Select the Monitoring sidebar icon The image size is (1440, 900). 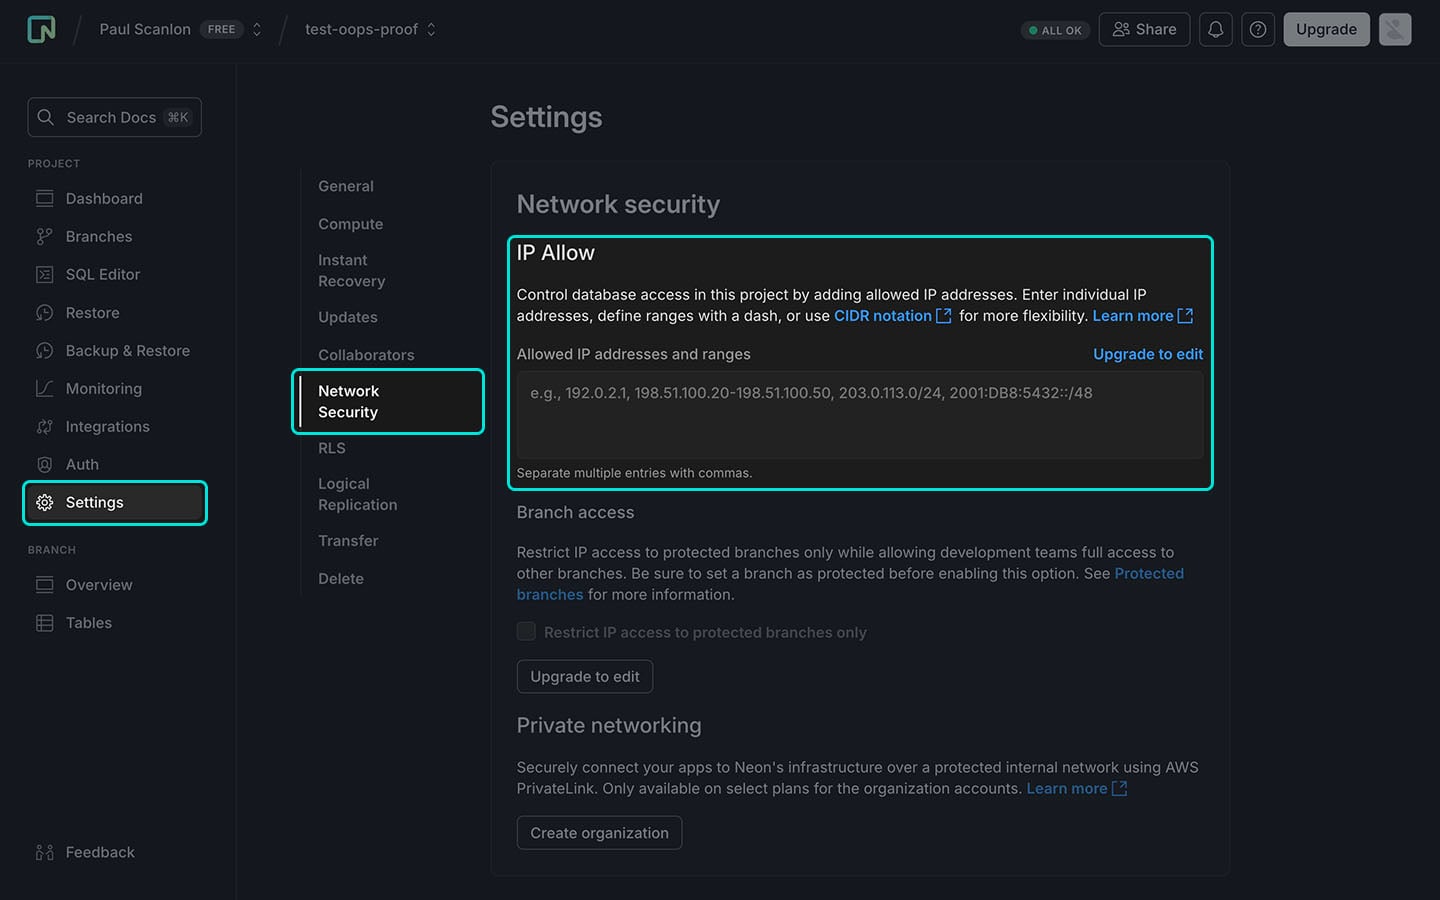(x=44, y=388)
